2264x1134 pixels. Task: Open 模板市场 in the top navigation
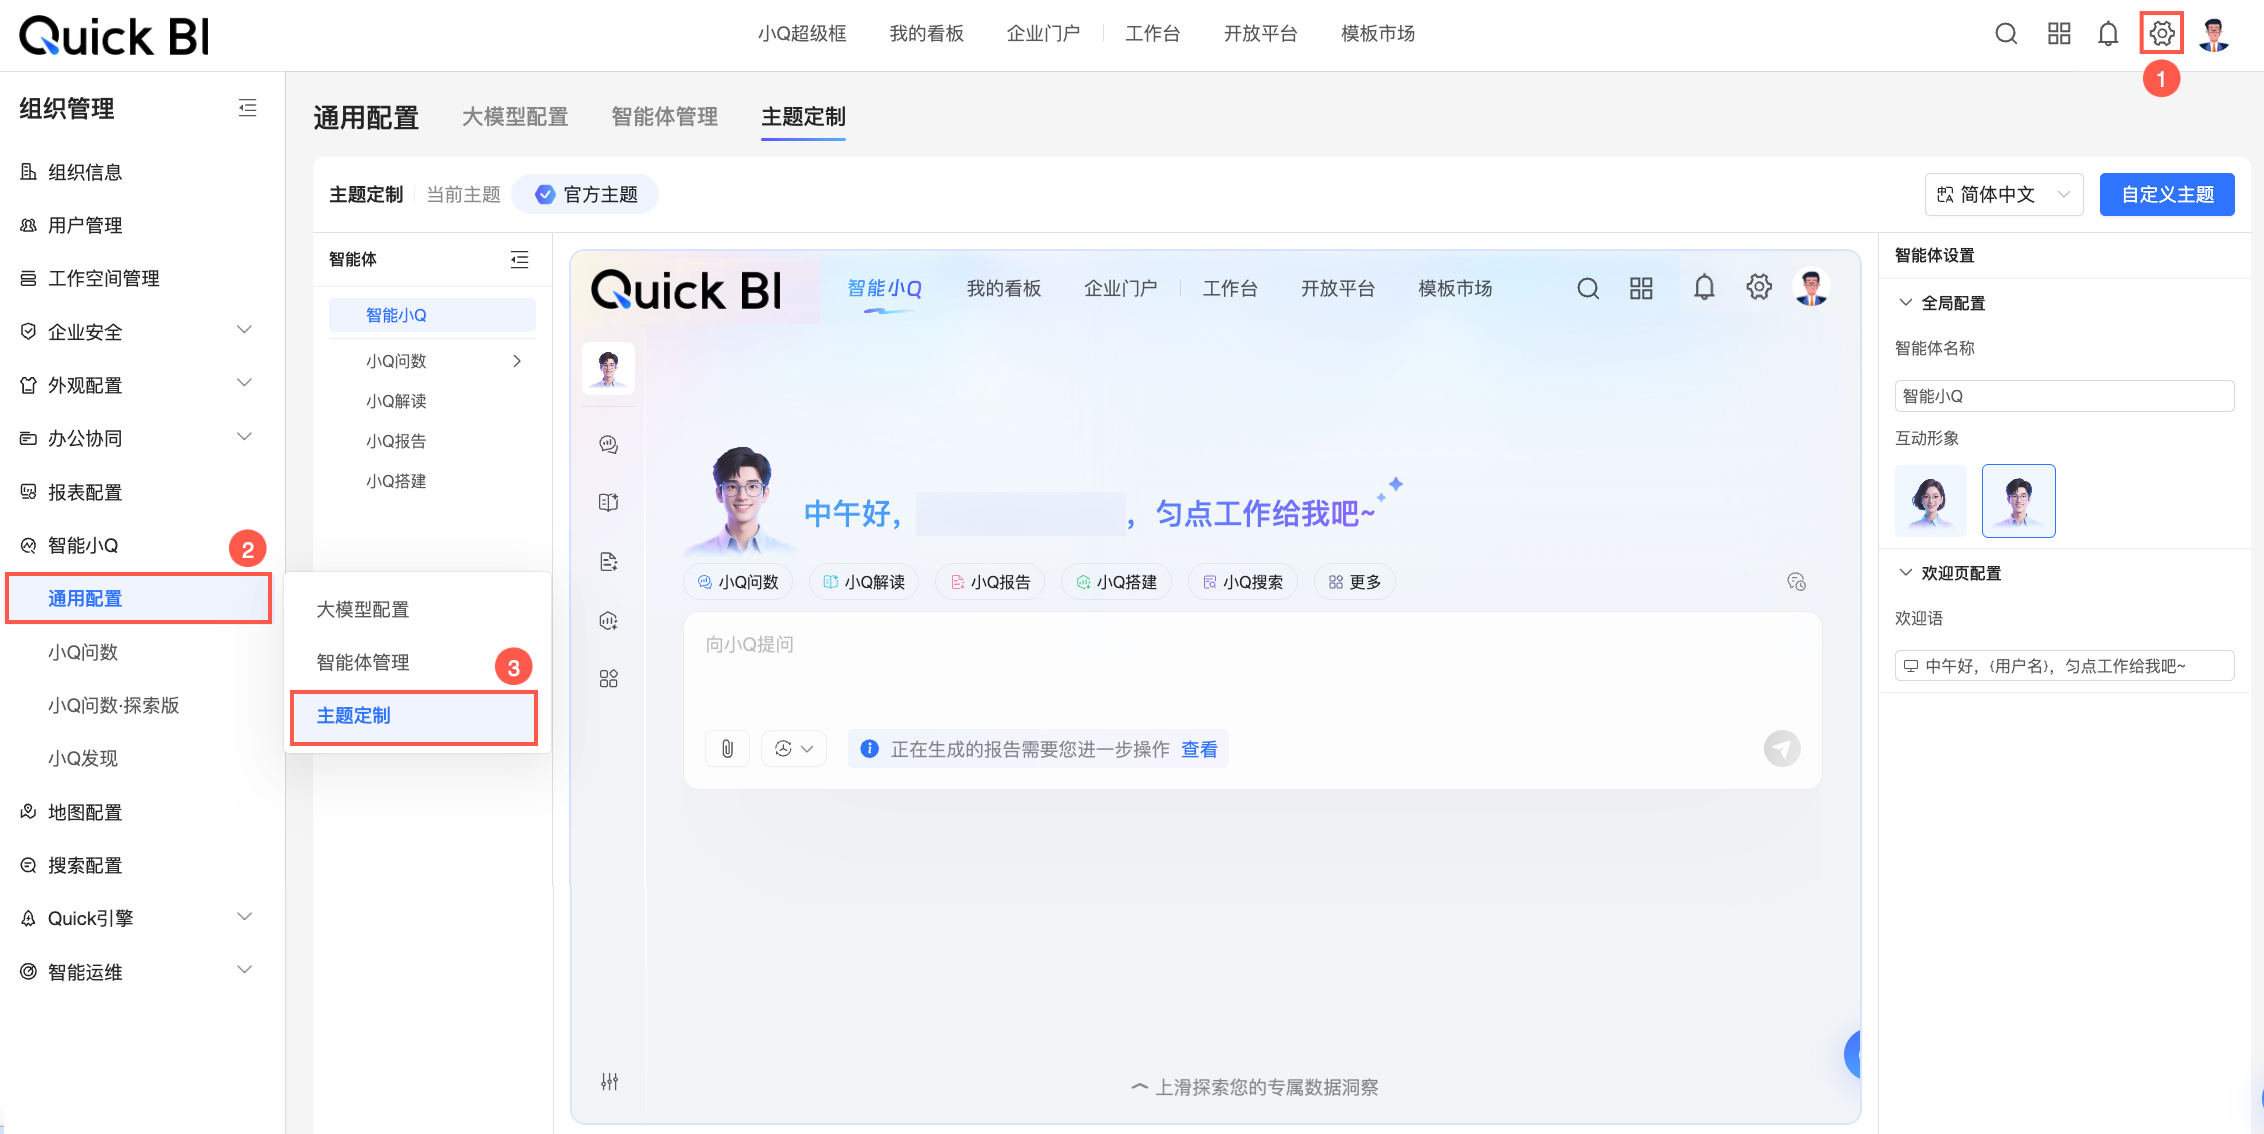[1378, 34]
